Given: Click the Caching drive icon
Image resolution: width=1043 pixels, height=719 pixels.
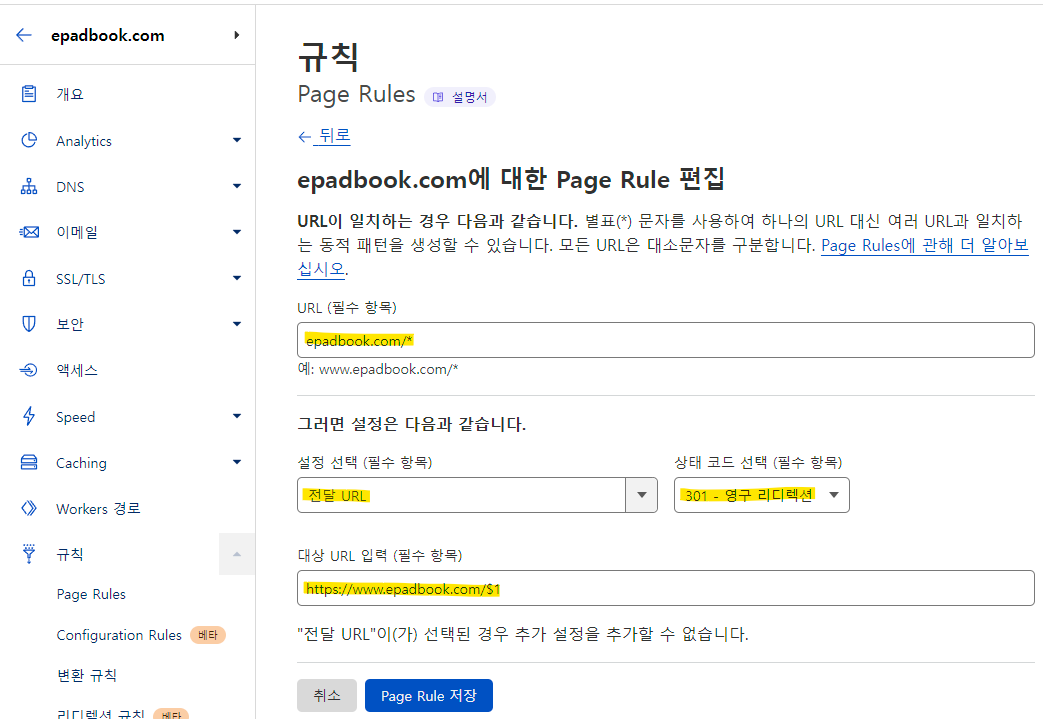Looking at the screenshot, I should click(x=29, y=463).
